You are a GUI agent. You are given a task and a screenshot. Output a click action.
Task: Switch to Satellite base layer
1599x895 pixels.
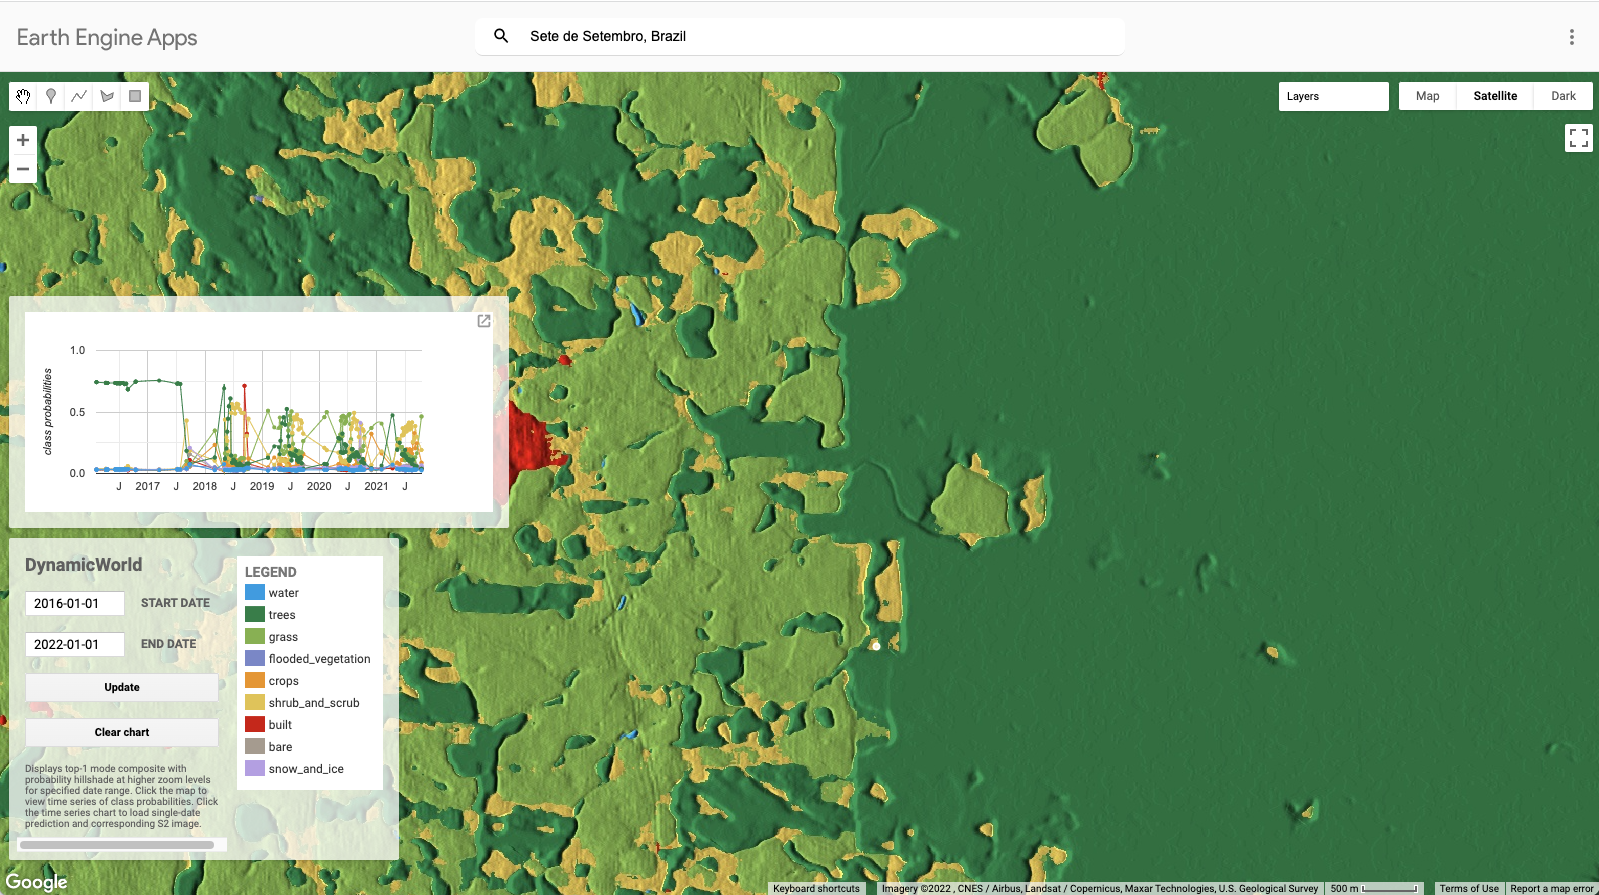tap(1495, 96)
